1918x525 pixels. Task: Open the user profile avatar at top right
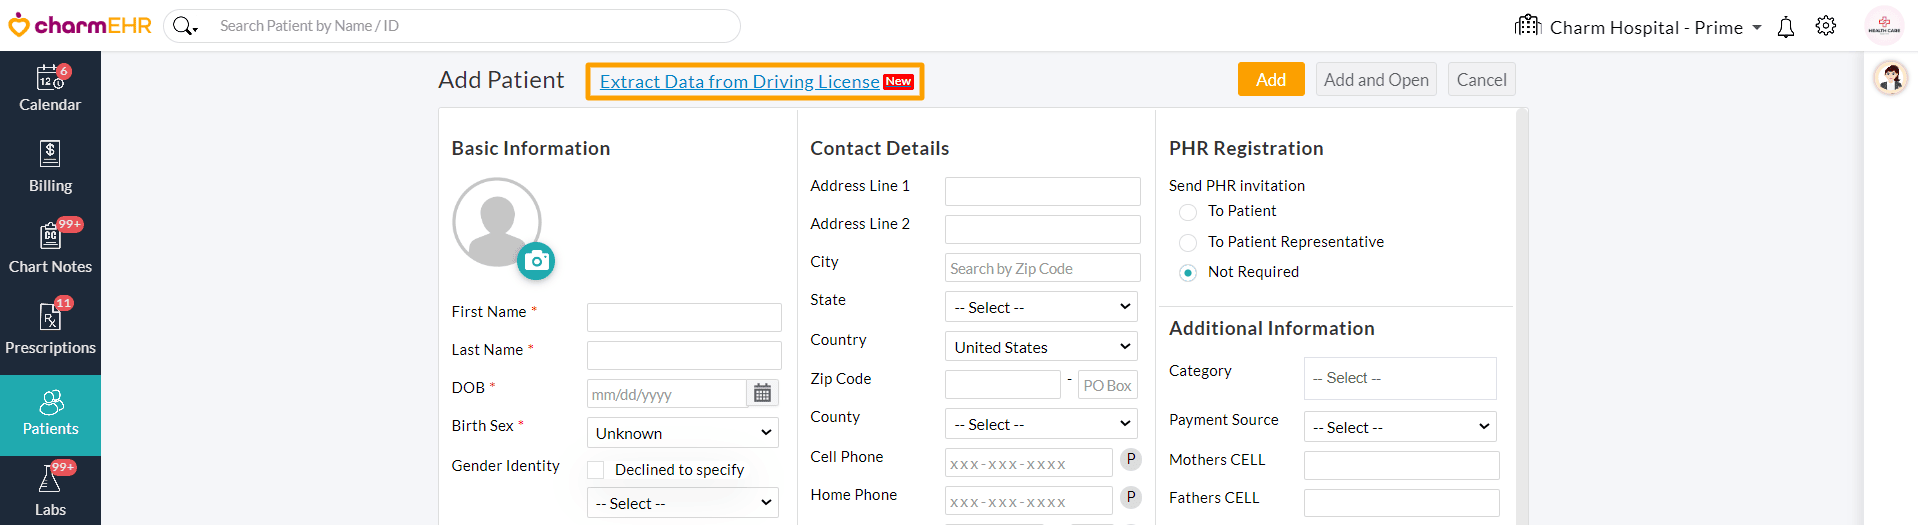1884,26
